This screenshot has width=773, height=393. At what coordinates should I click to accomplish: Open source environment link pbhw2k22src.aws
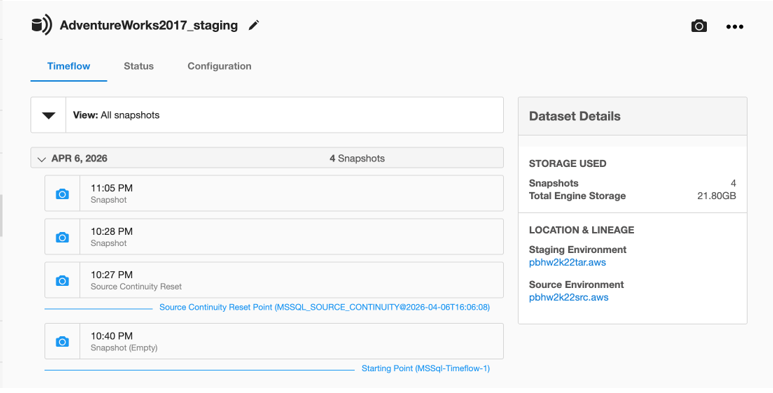click(568, 297)
